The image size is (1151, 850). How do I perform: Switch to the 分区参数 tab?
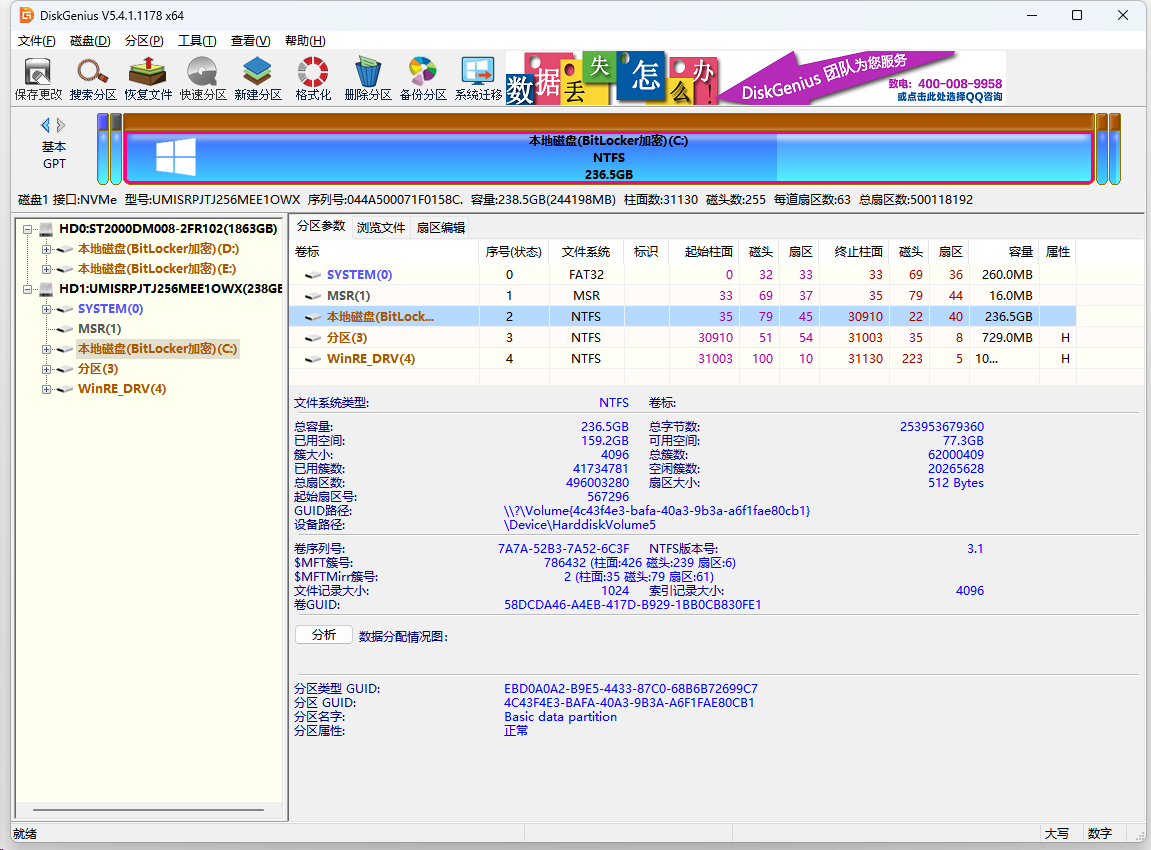click(x=321, y=226)
